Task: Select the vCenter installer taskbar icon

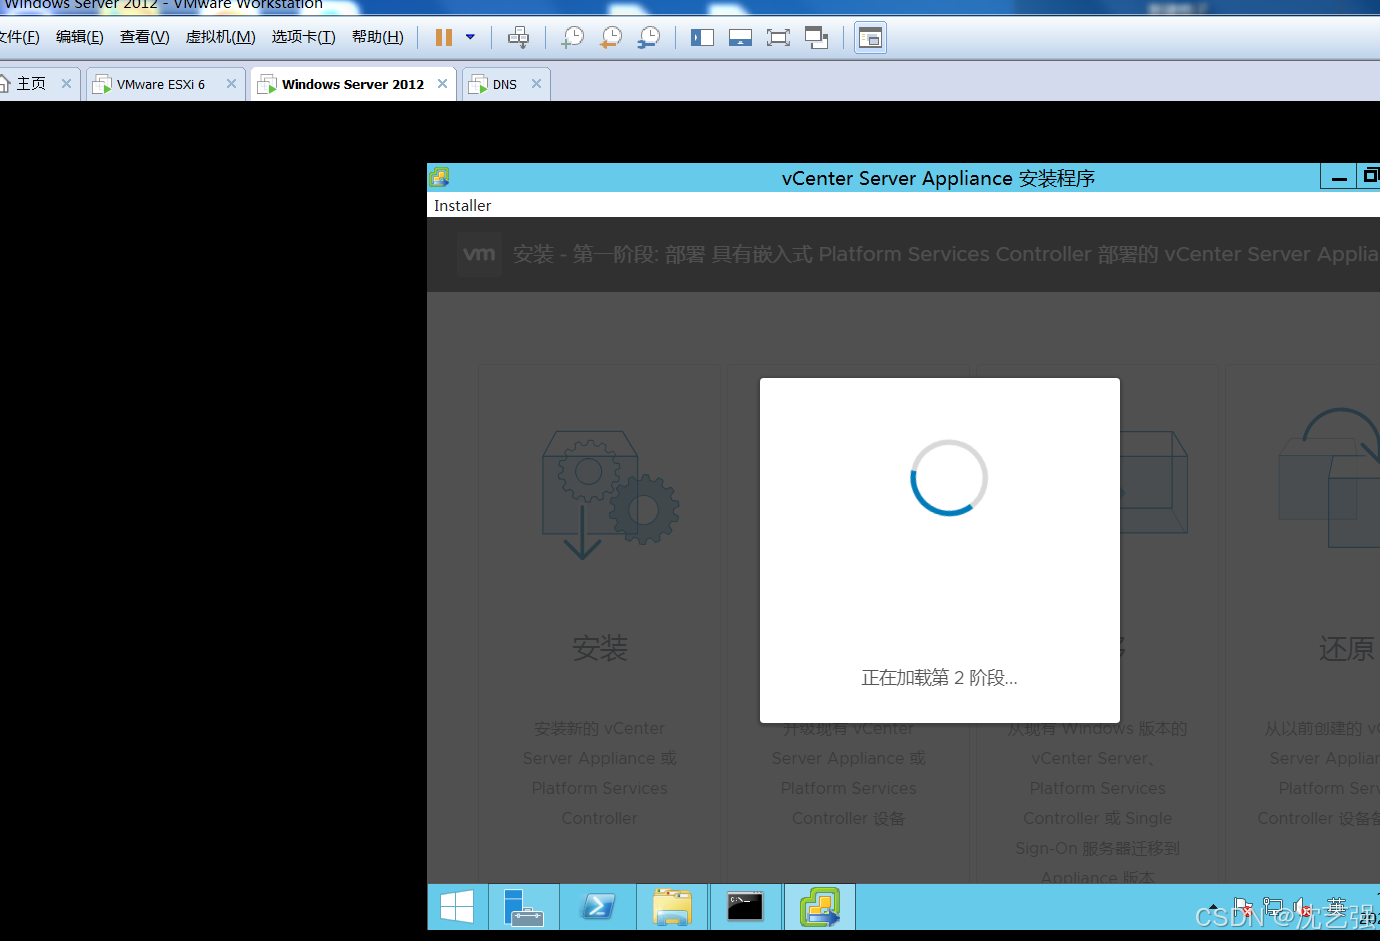Action: click(x=820, y=907)
